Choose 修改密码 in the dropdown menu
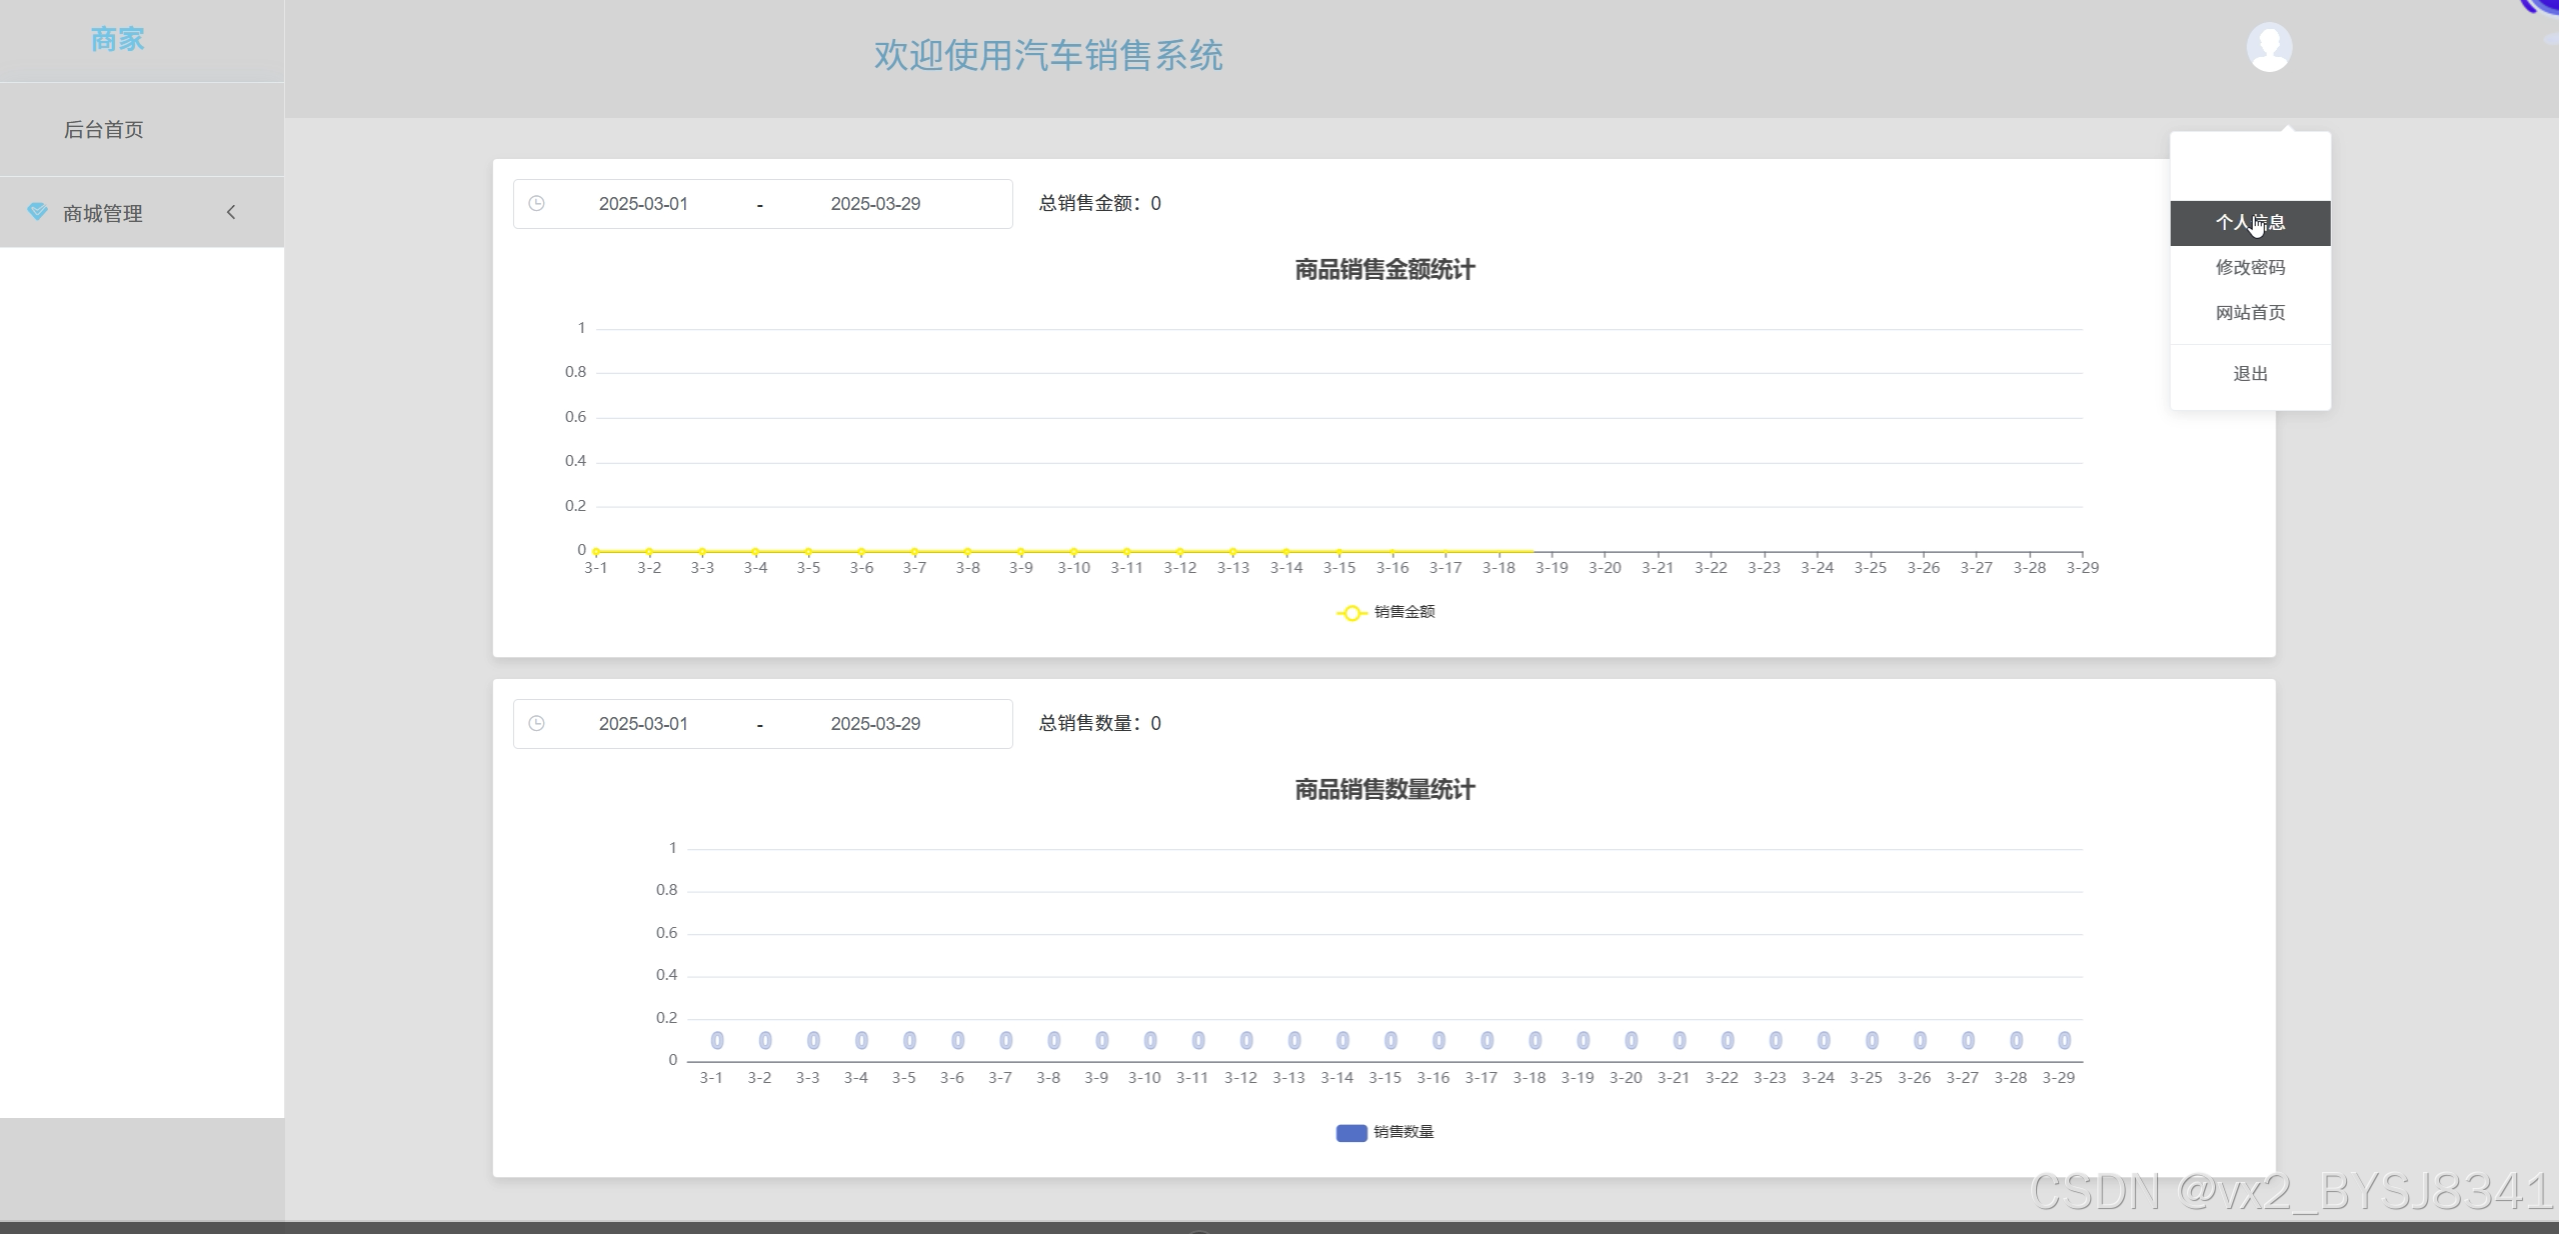 click(x=2249, y=268)
